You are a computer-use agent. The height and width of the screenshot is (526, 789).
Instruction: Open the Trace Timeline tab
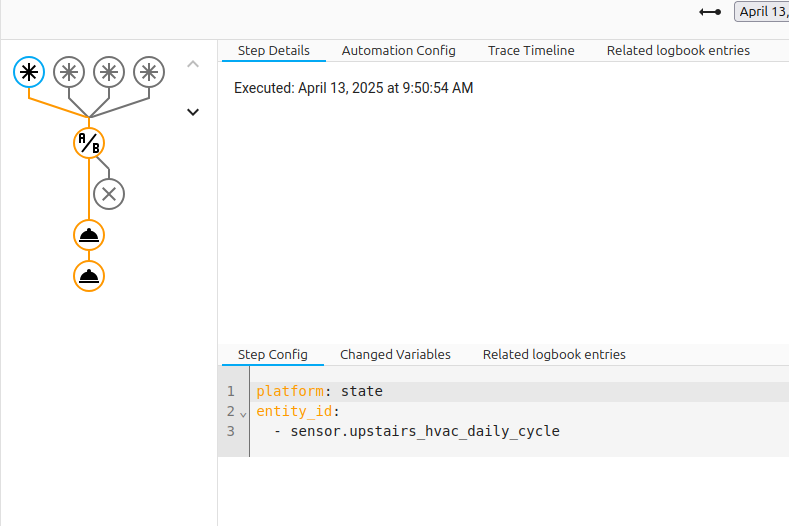(531, 50)
